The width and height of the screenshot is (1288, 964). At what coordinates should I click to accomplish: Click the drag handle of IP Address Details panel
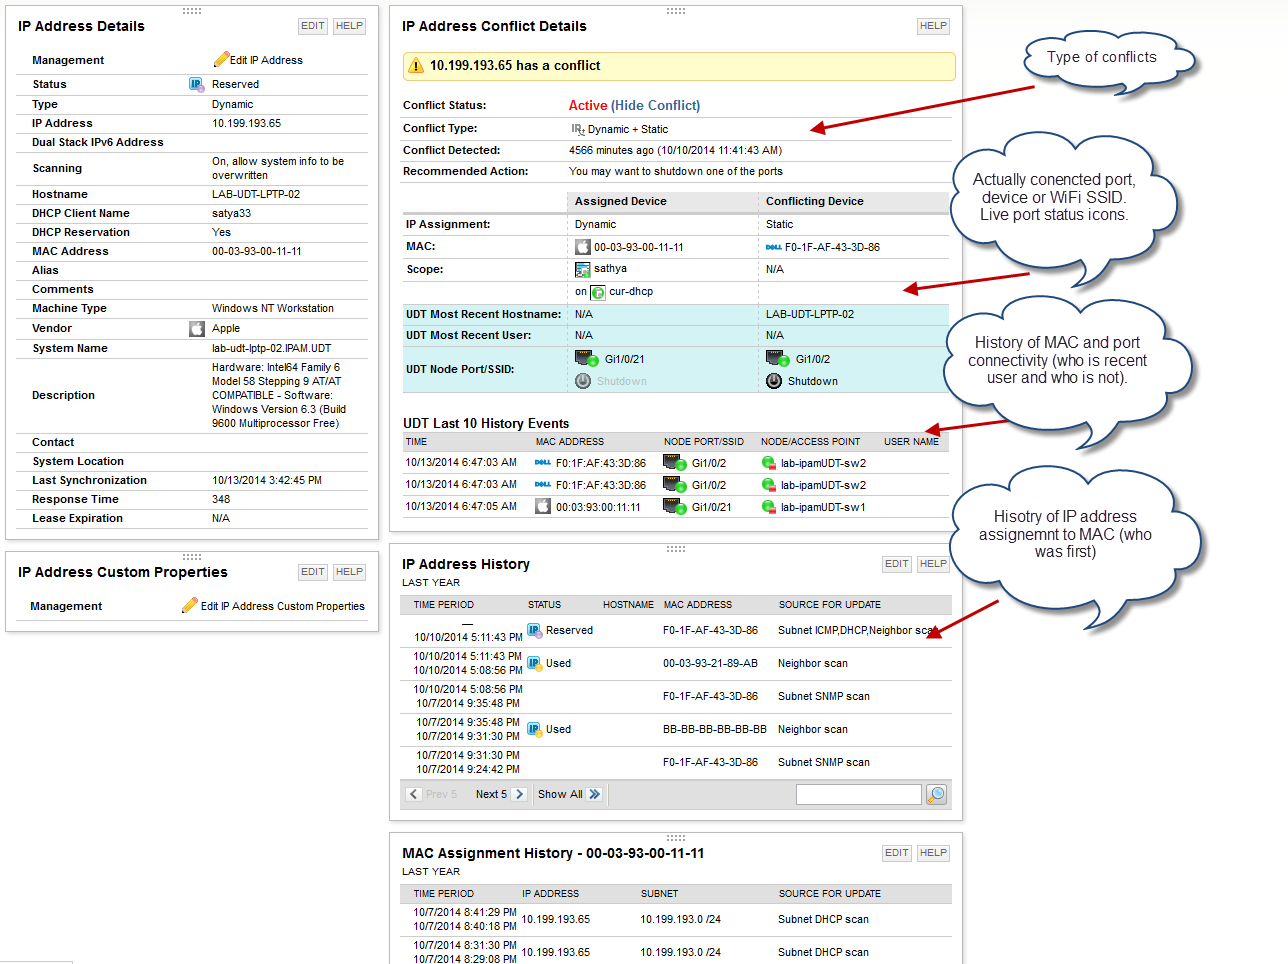click(192, 11)
